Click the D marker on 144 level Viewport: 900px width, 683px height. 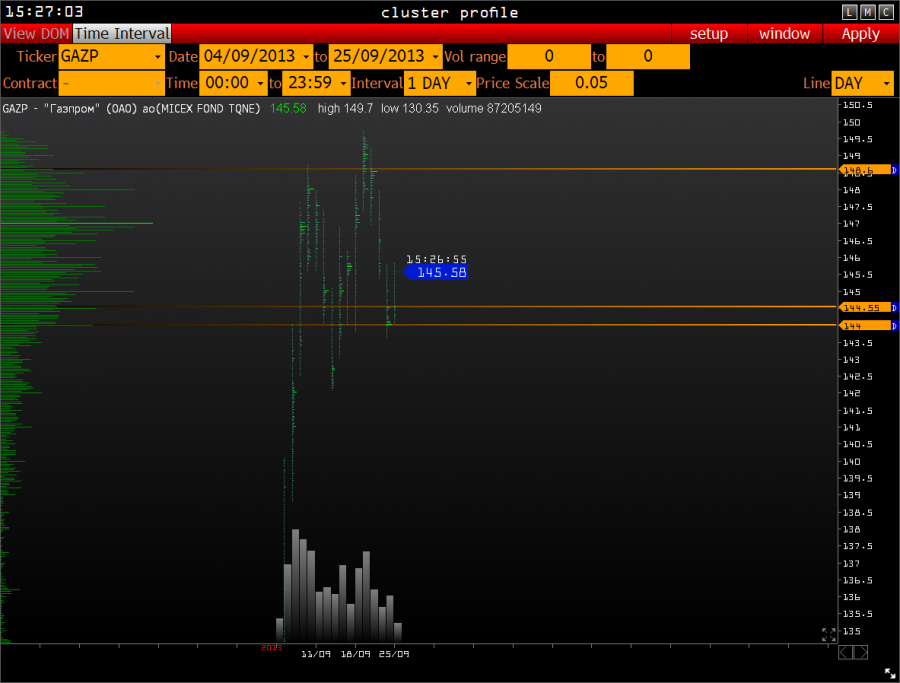pyautogui.click(x=894, y=326)
